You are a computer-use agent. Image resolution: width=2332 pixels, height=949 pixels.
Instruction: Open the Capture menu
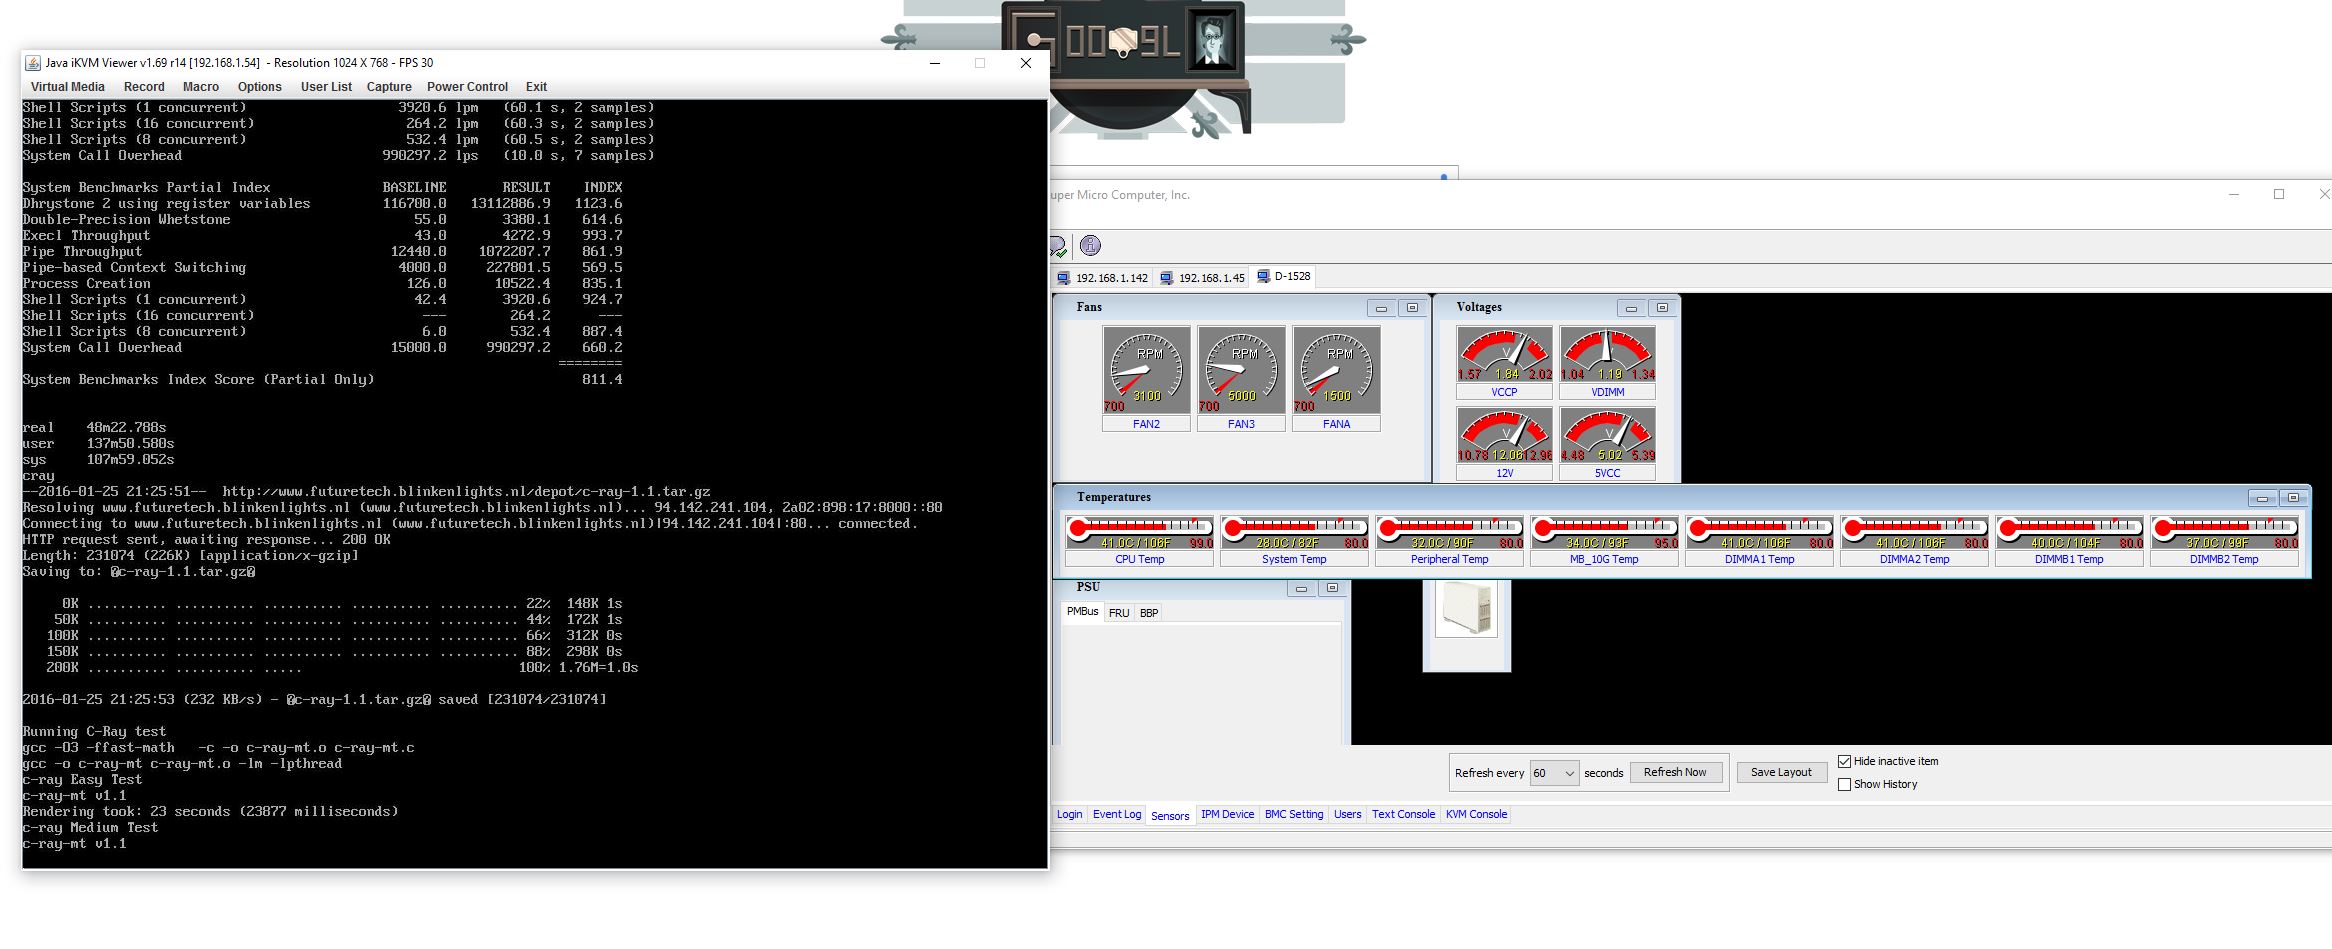pos(389,87)
